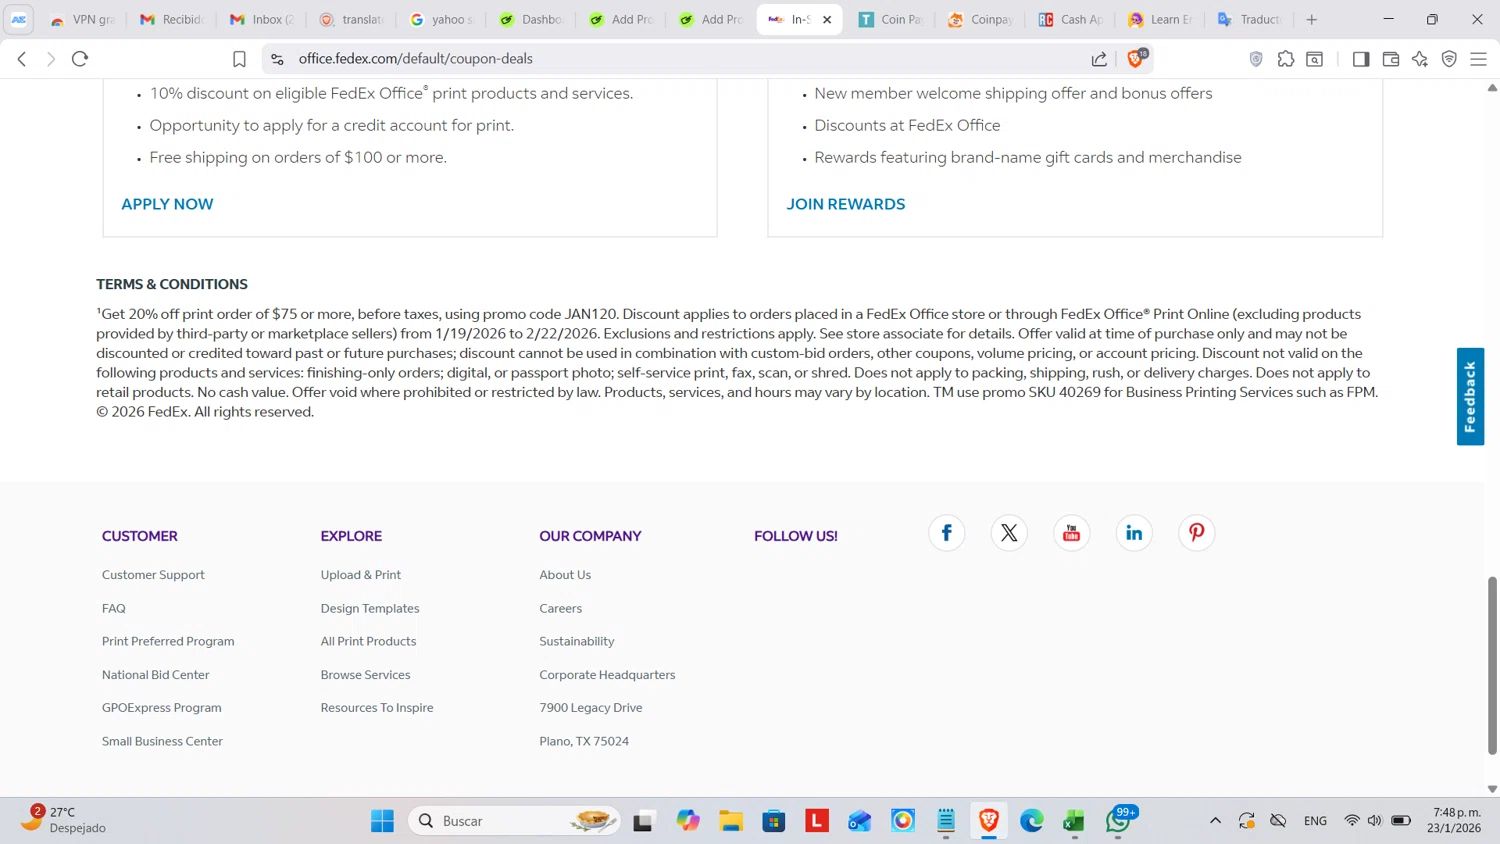Screen dimensions: 1500x844
Task: Open Excel from the taskbar
Action: (x=1074, y=821)
